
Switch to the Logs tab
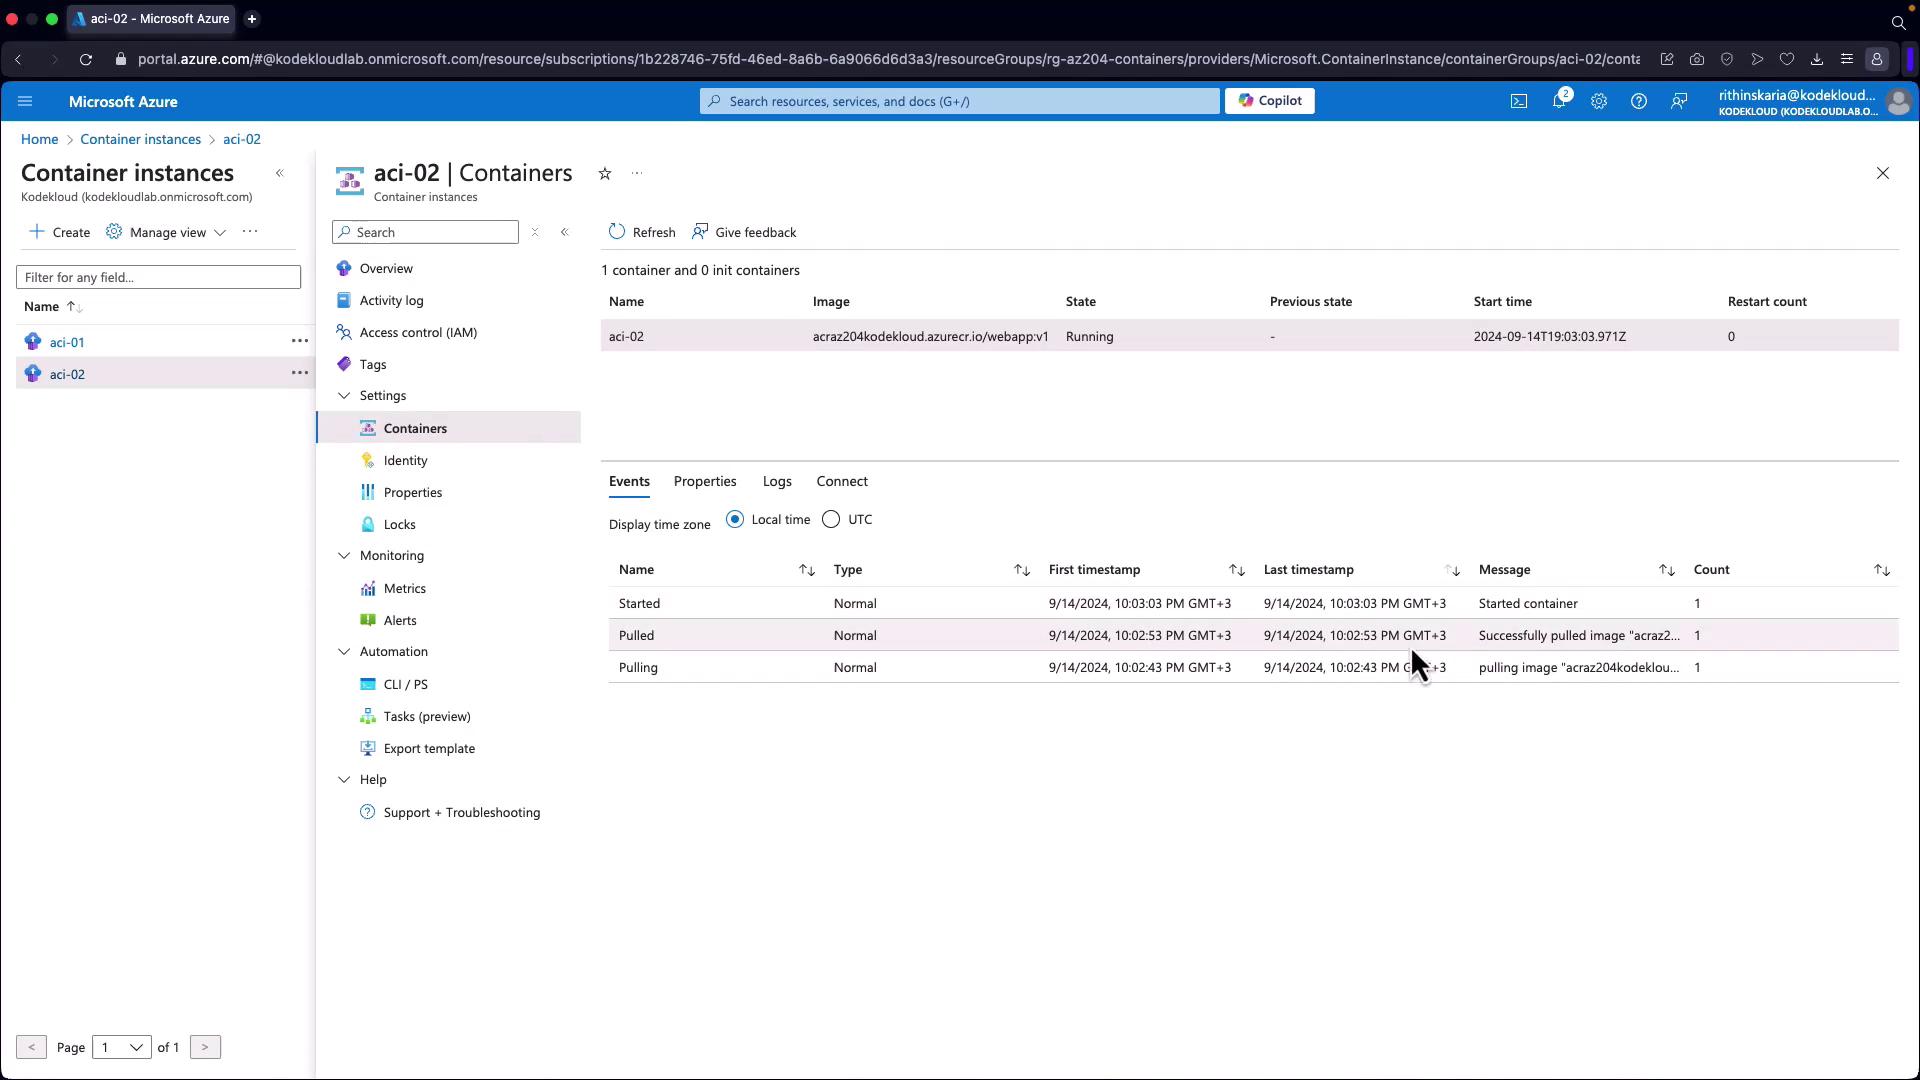(x=776, y=481)
